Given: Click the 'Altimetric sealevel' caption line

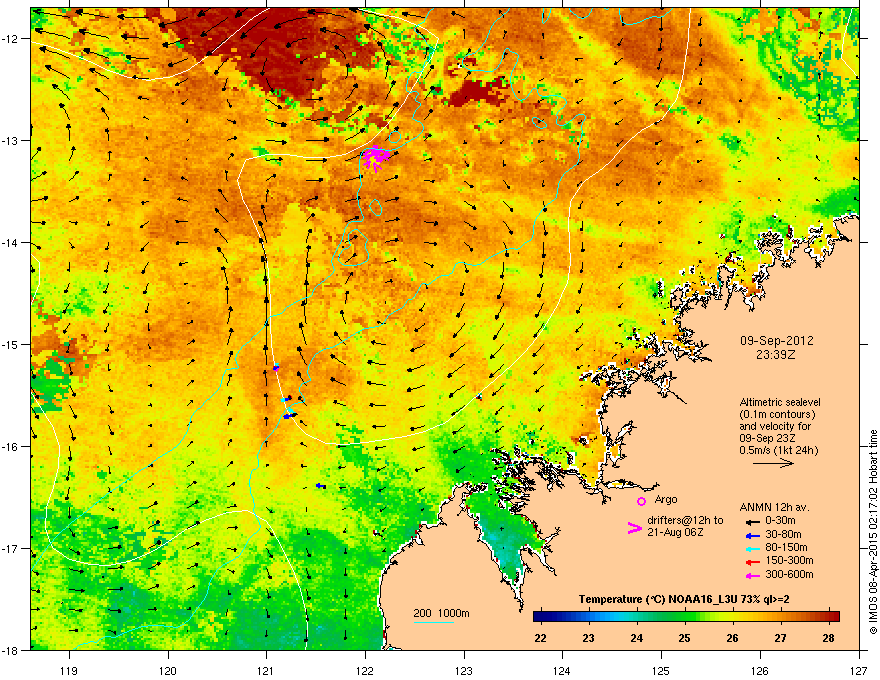Looking at the screenshot, I should coord(780,402).
